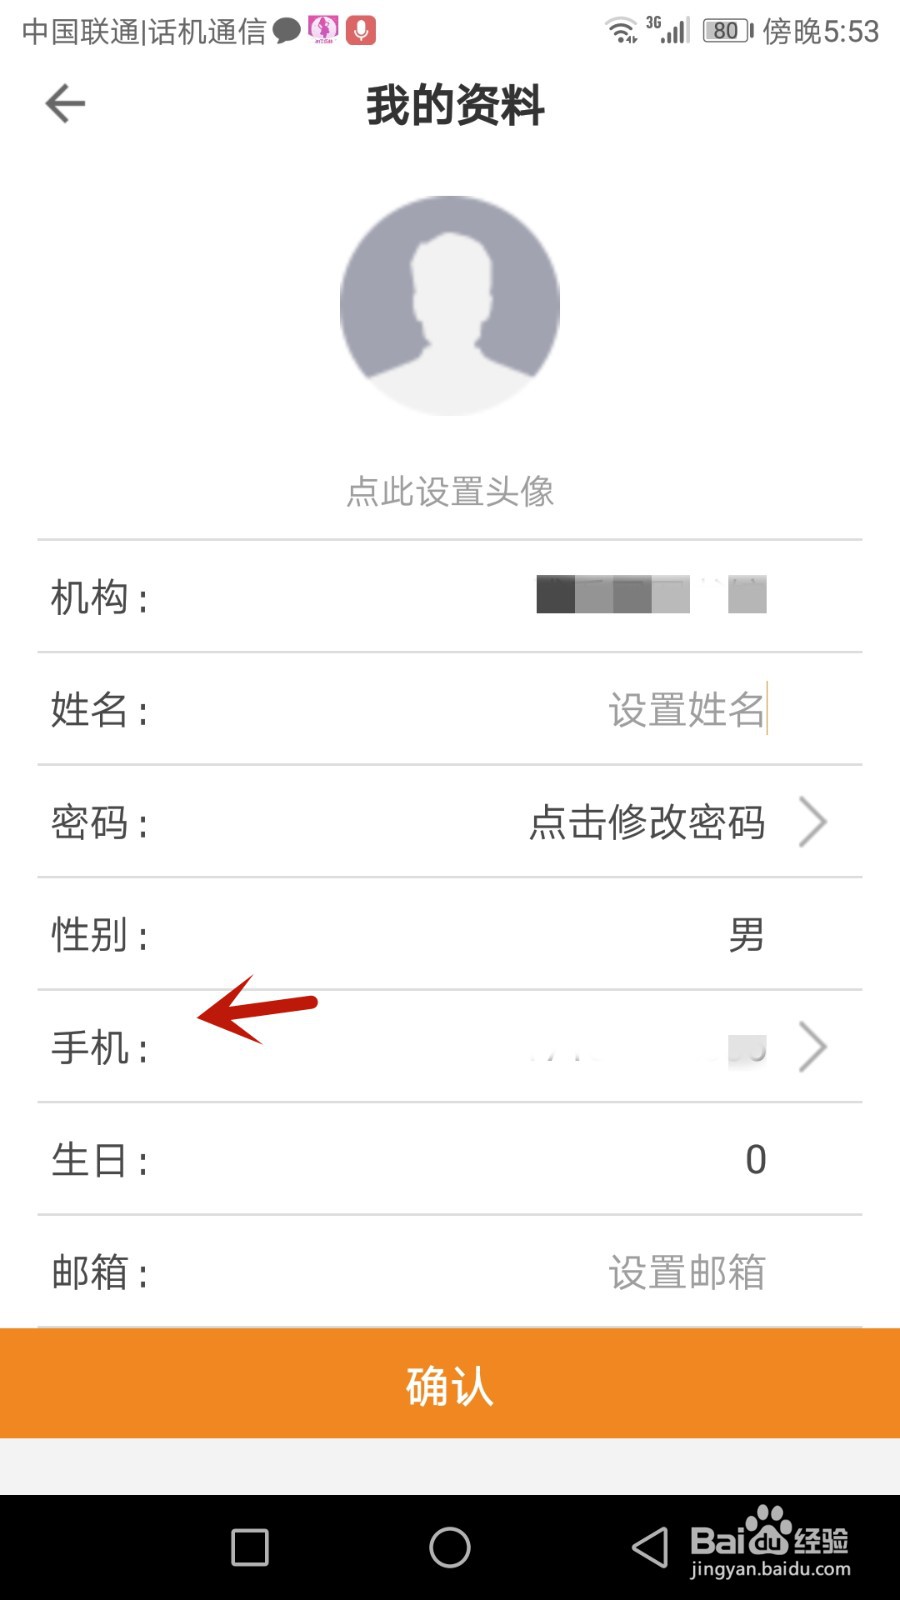Tap the chevron in the 密码 row
Image resolution: width=900 pixels, height=1600 pixels.
tap(813, 823)
